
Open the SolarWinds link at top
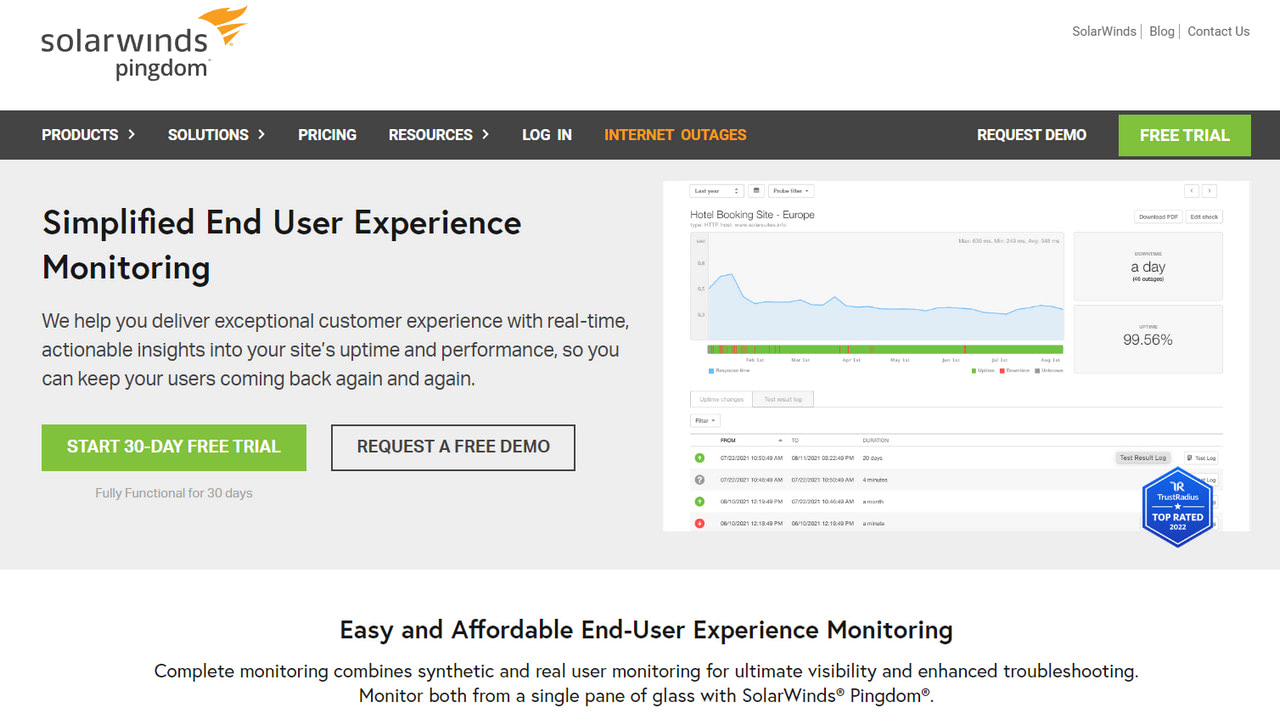coord(1104,31)
